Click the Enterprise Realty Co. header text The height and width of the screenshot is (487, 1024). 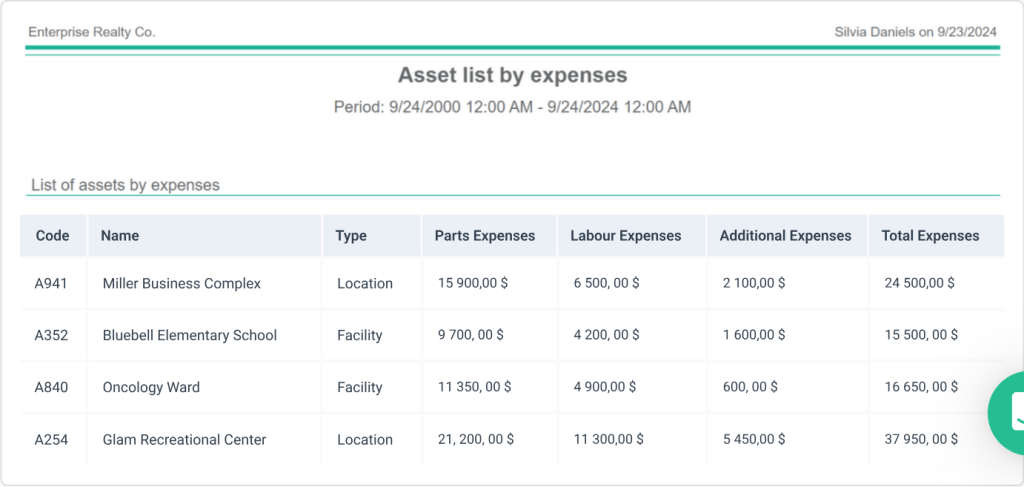tap(91, 32)
